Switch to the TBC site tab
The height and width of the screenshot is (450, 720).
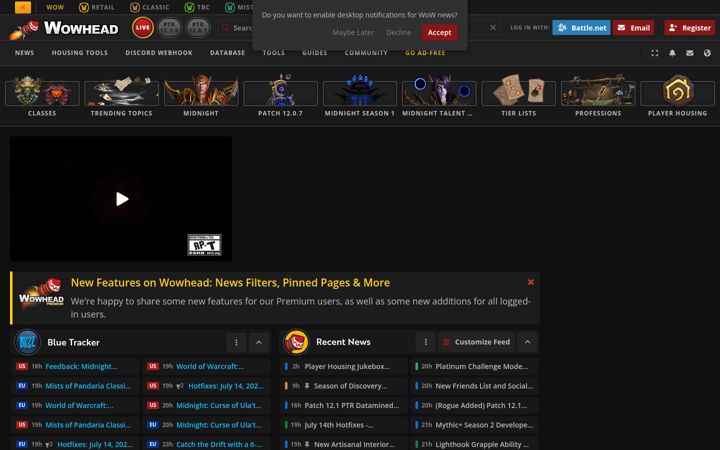coord(197,7)
